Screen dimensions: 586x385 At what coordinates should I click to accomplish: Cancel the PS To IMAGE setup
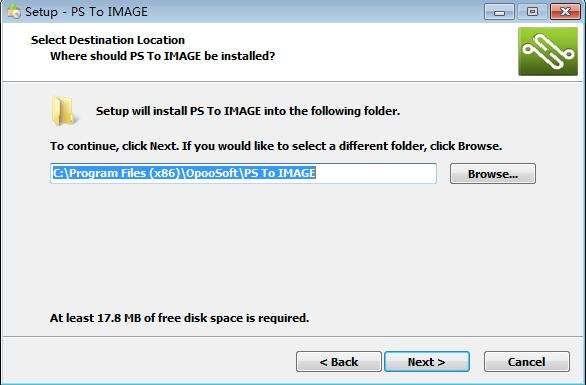[527, 361]
